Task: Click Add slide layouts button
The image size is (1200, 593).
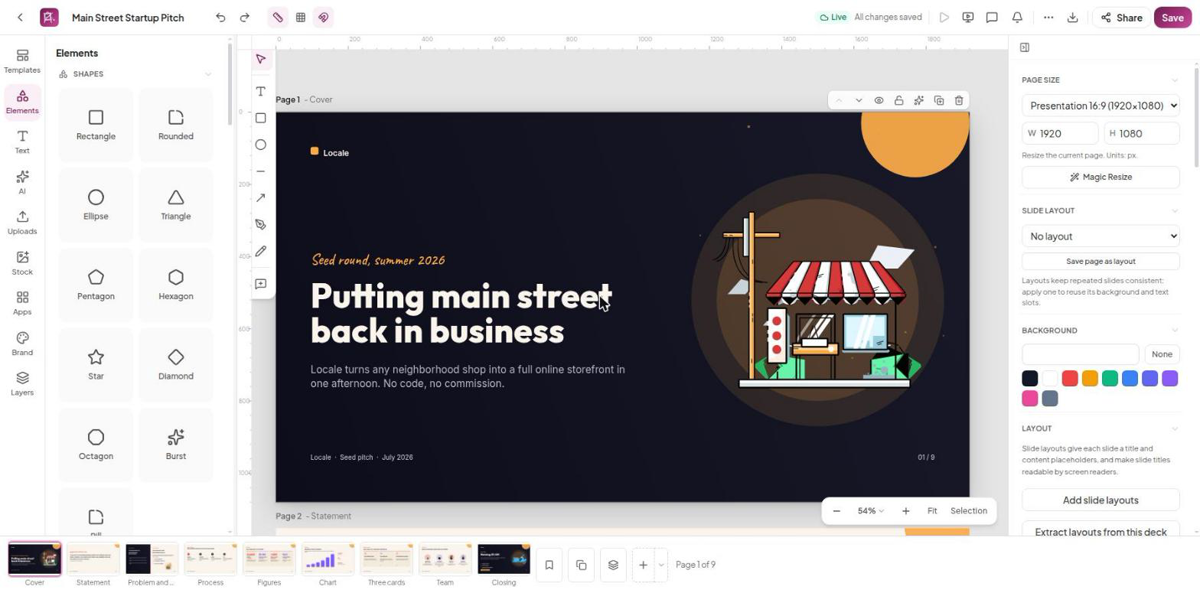Action: pos(1101,500)
